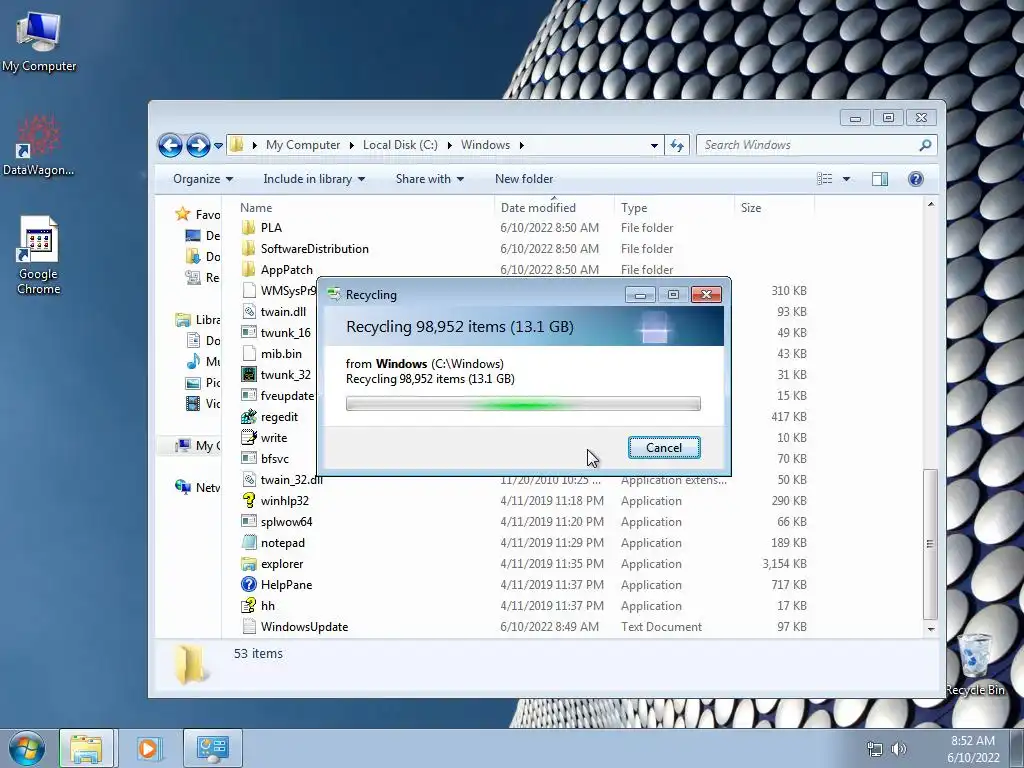The image size is (1024, 768).
Task: Select mib.bin in file list
Action: [271, 353]
